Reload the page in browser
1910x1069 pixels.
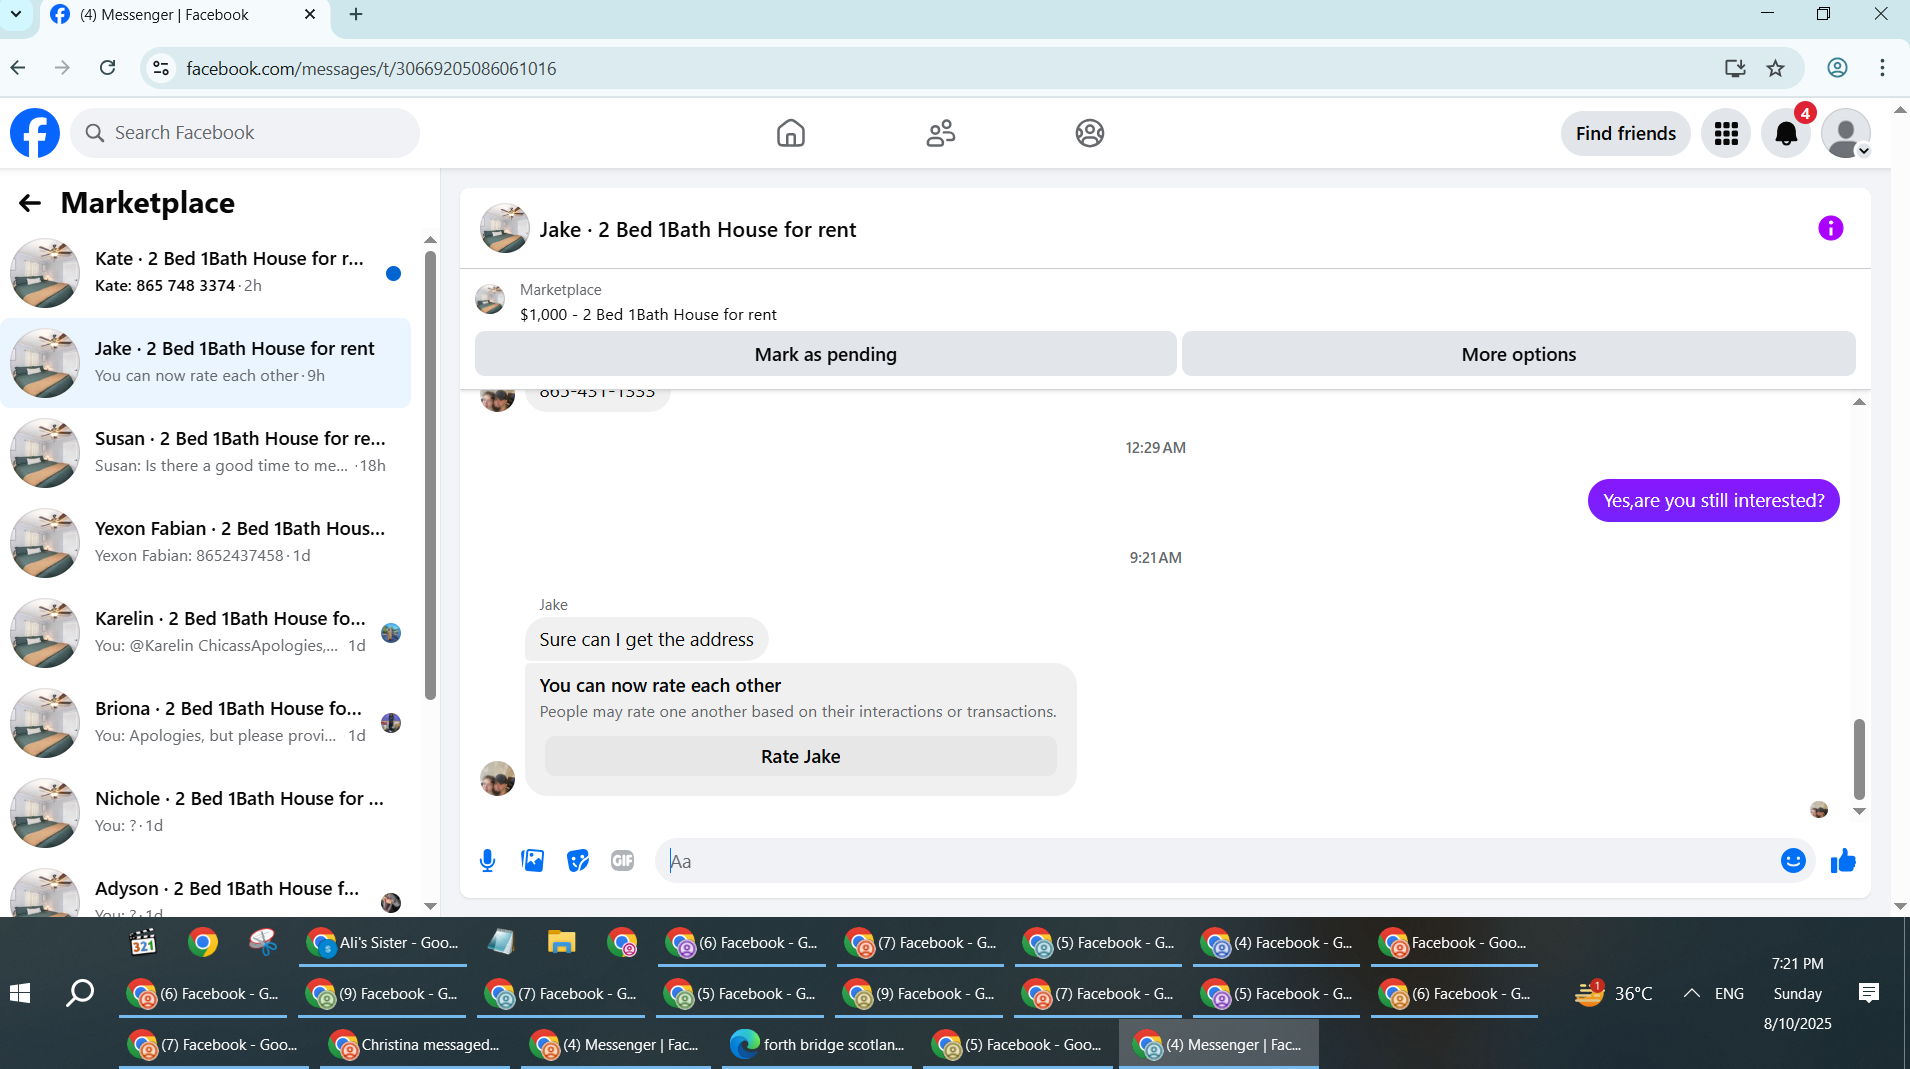point(108,68)
